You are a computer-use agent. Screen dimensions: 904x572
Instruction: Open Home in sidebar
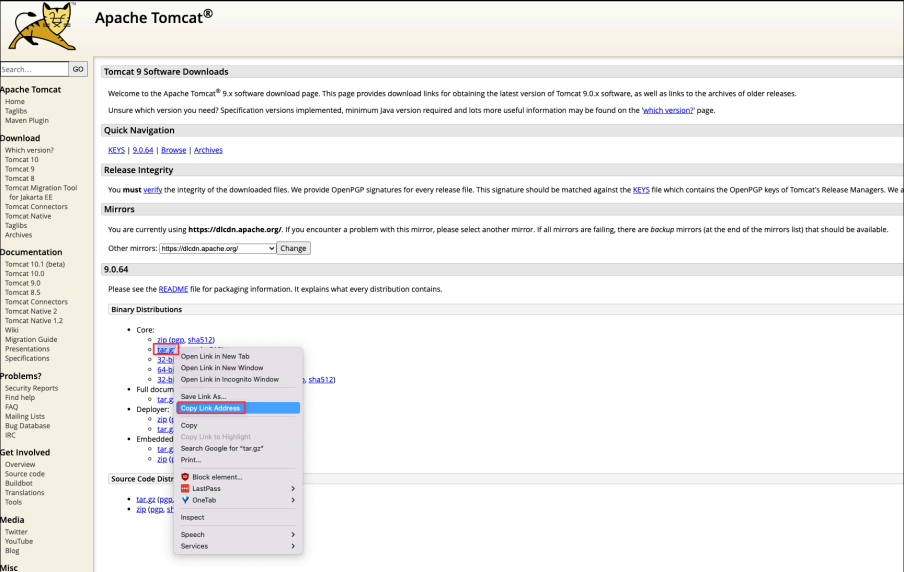[15, 101]
